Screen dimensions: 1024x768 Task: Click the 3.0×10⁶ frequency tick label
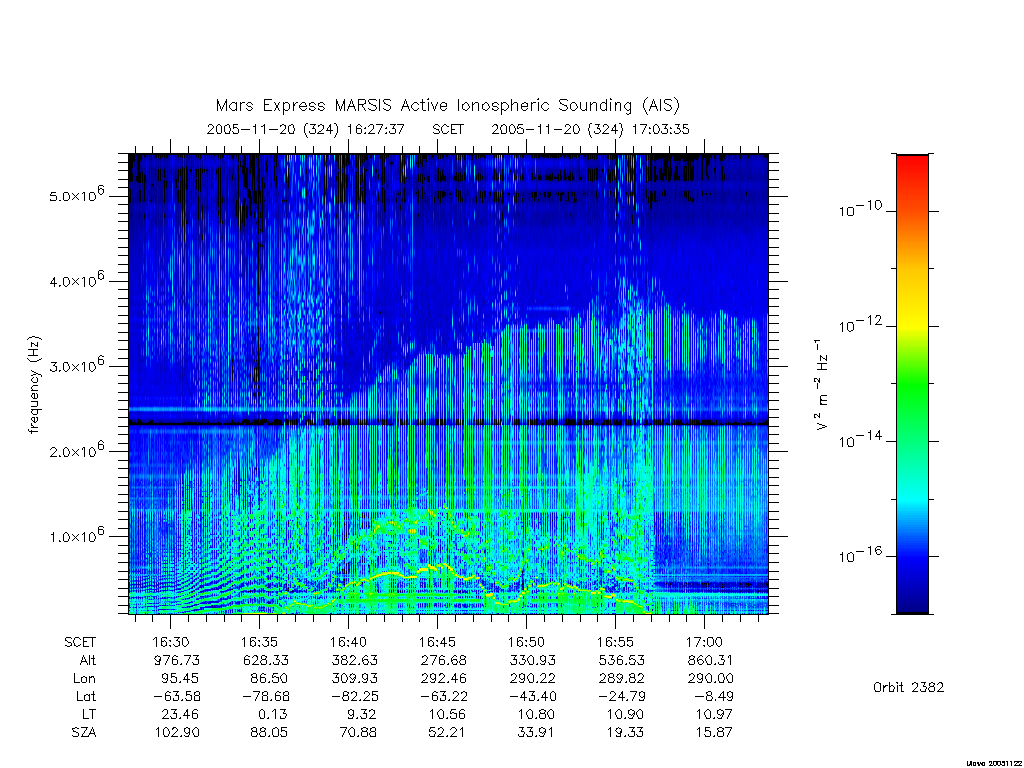click(x=76, y=365)
